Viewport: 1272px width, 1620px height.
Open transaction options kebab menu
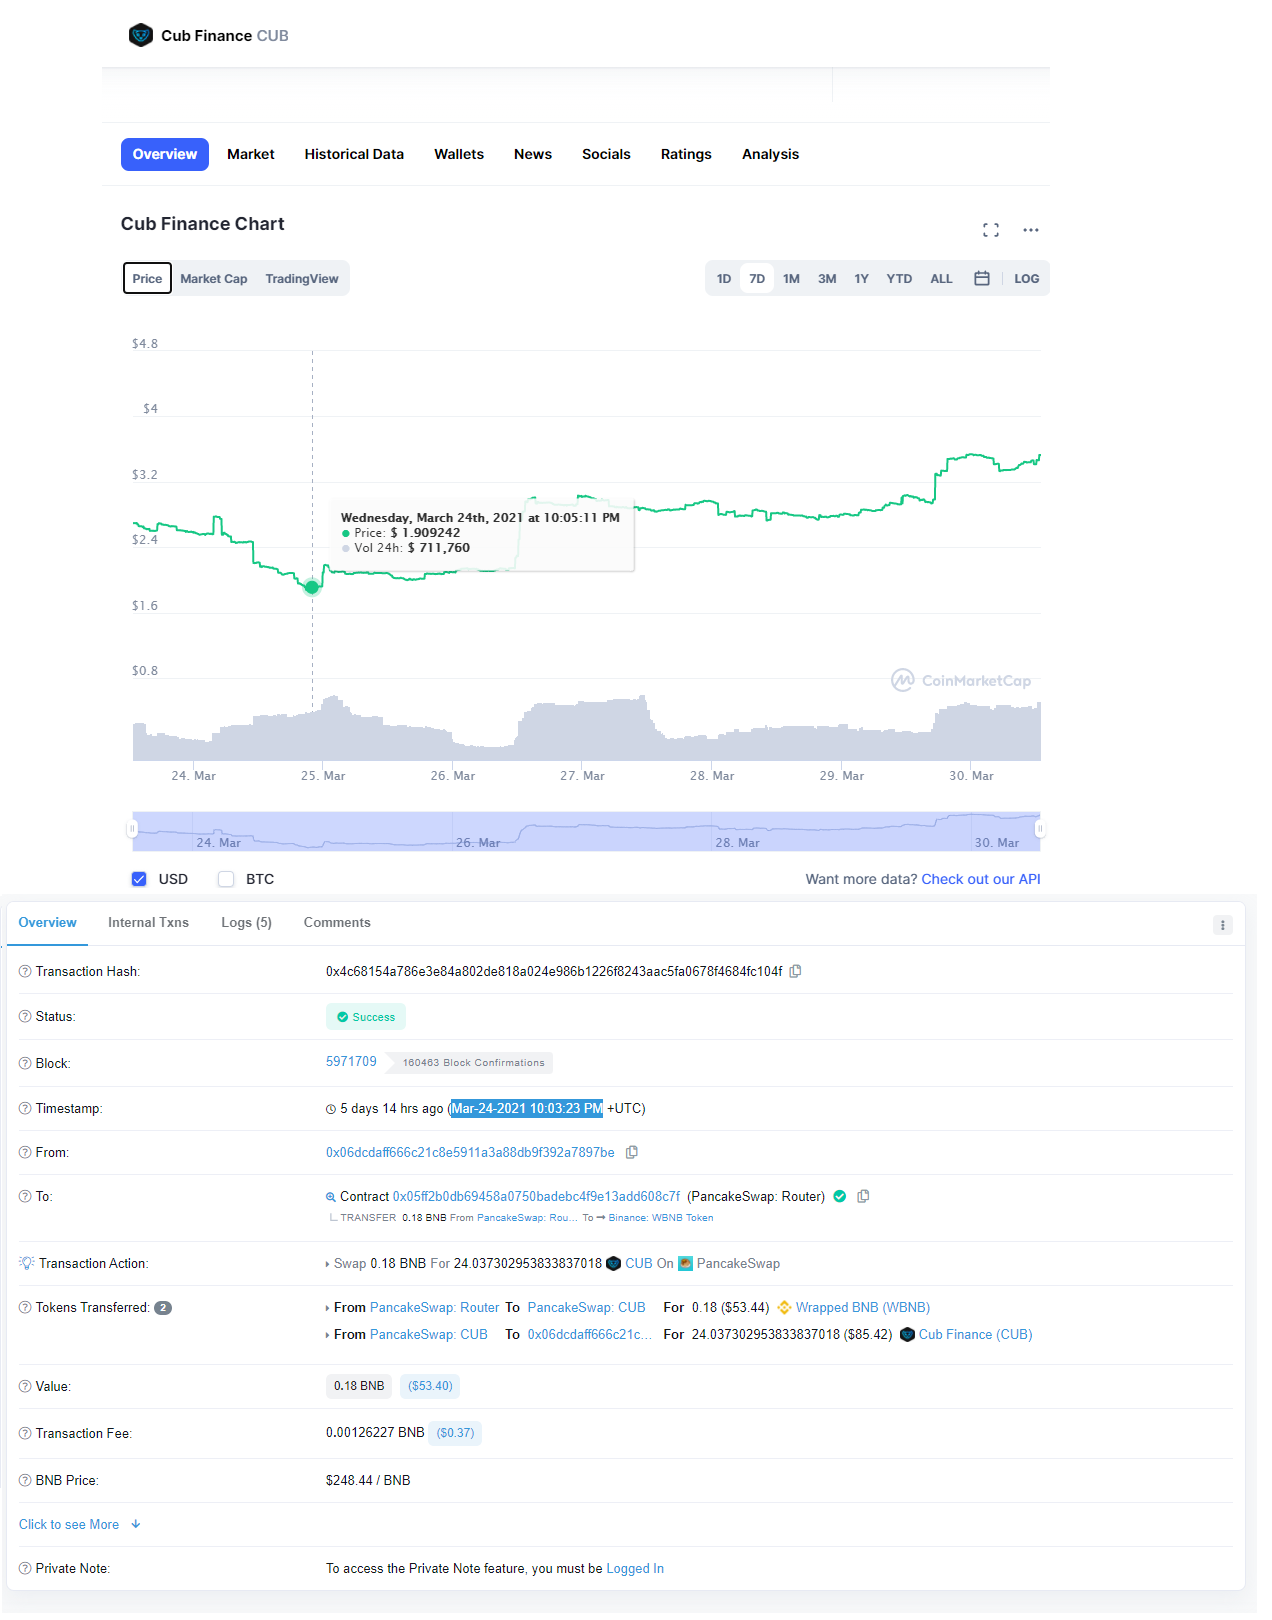[1222, 925]
